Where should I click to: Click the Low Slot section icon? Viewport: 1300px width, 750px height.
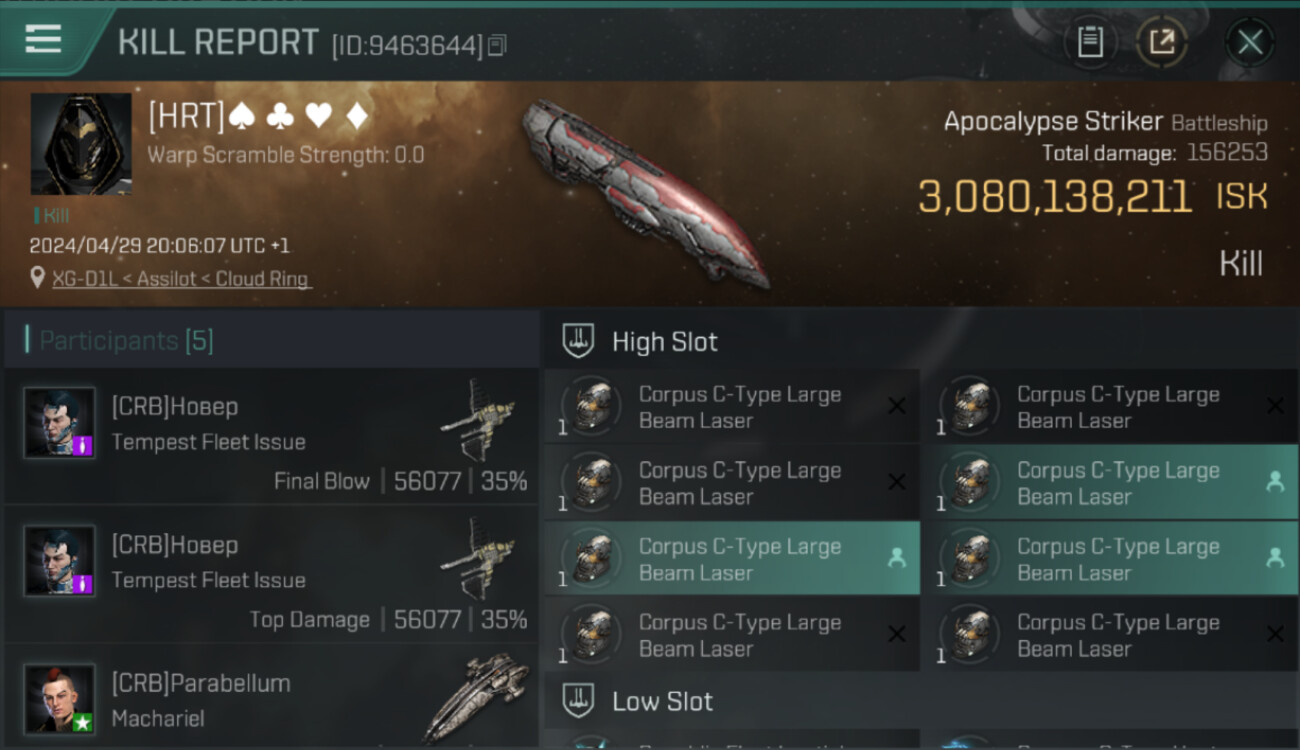tap(578, 701)
